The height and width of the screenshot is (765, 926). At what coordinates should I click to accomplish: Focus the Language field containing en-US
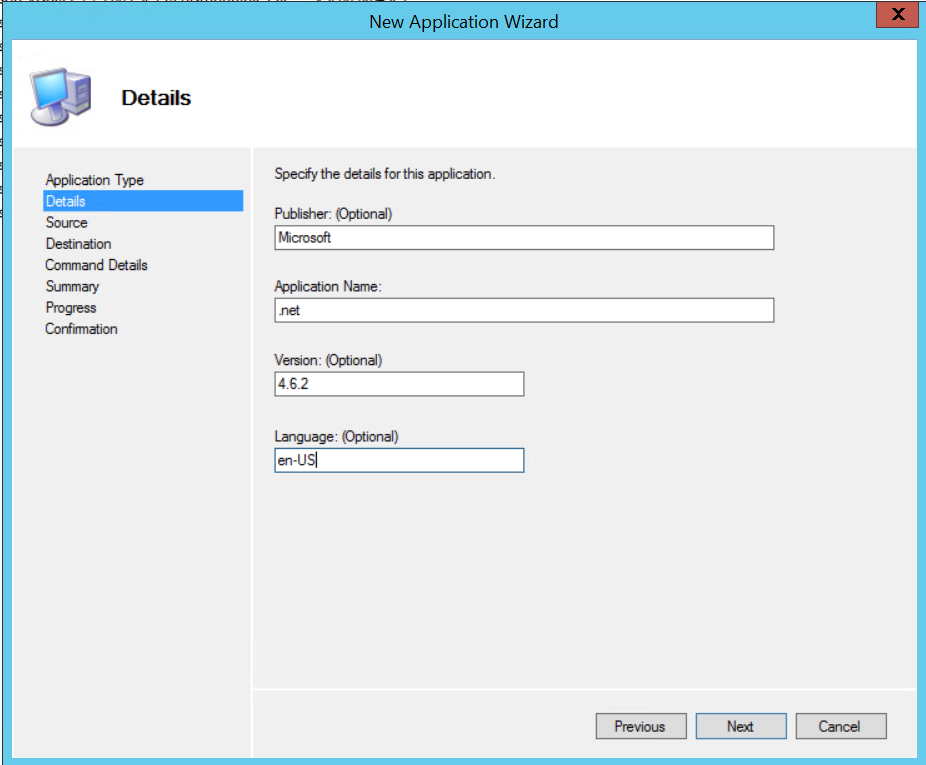point(399,460)
